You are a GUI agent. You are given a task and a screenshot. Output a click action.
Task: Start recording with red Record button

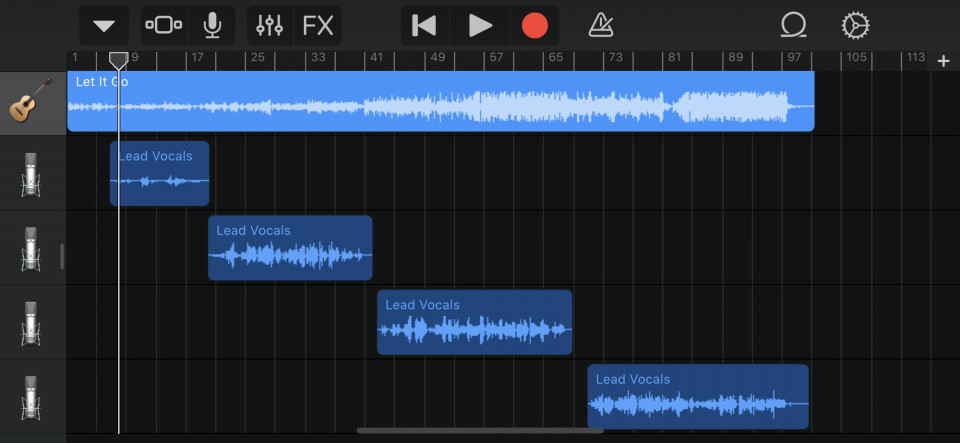point(534,26)
